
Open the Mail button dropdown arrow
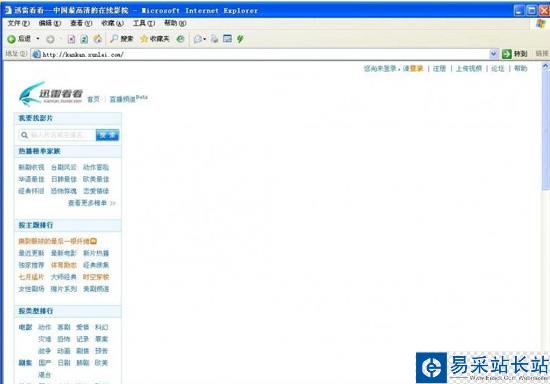[x=204, y=39]
